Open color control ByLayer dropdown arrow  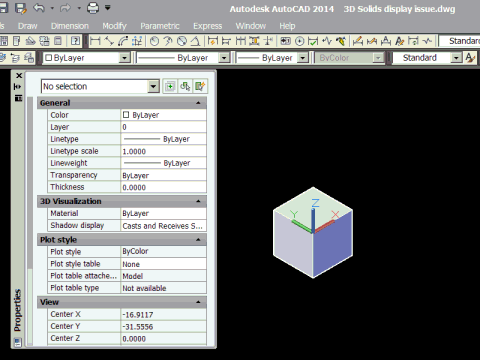coord(124,58)
